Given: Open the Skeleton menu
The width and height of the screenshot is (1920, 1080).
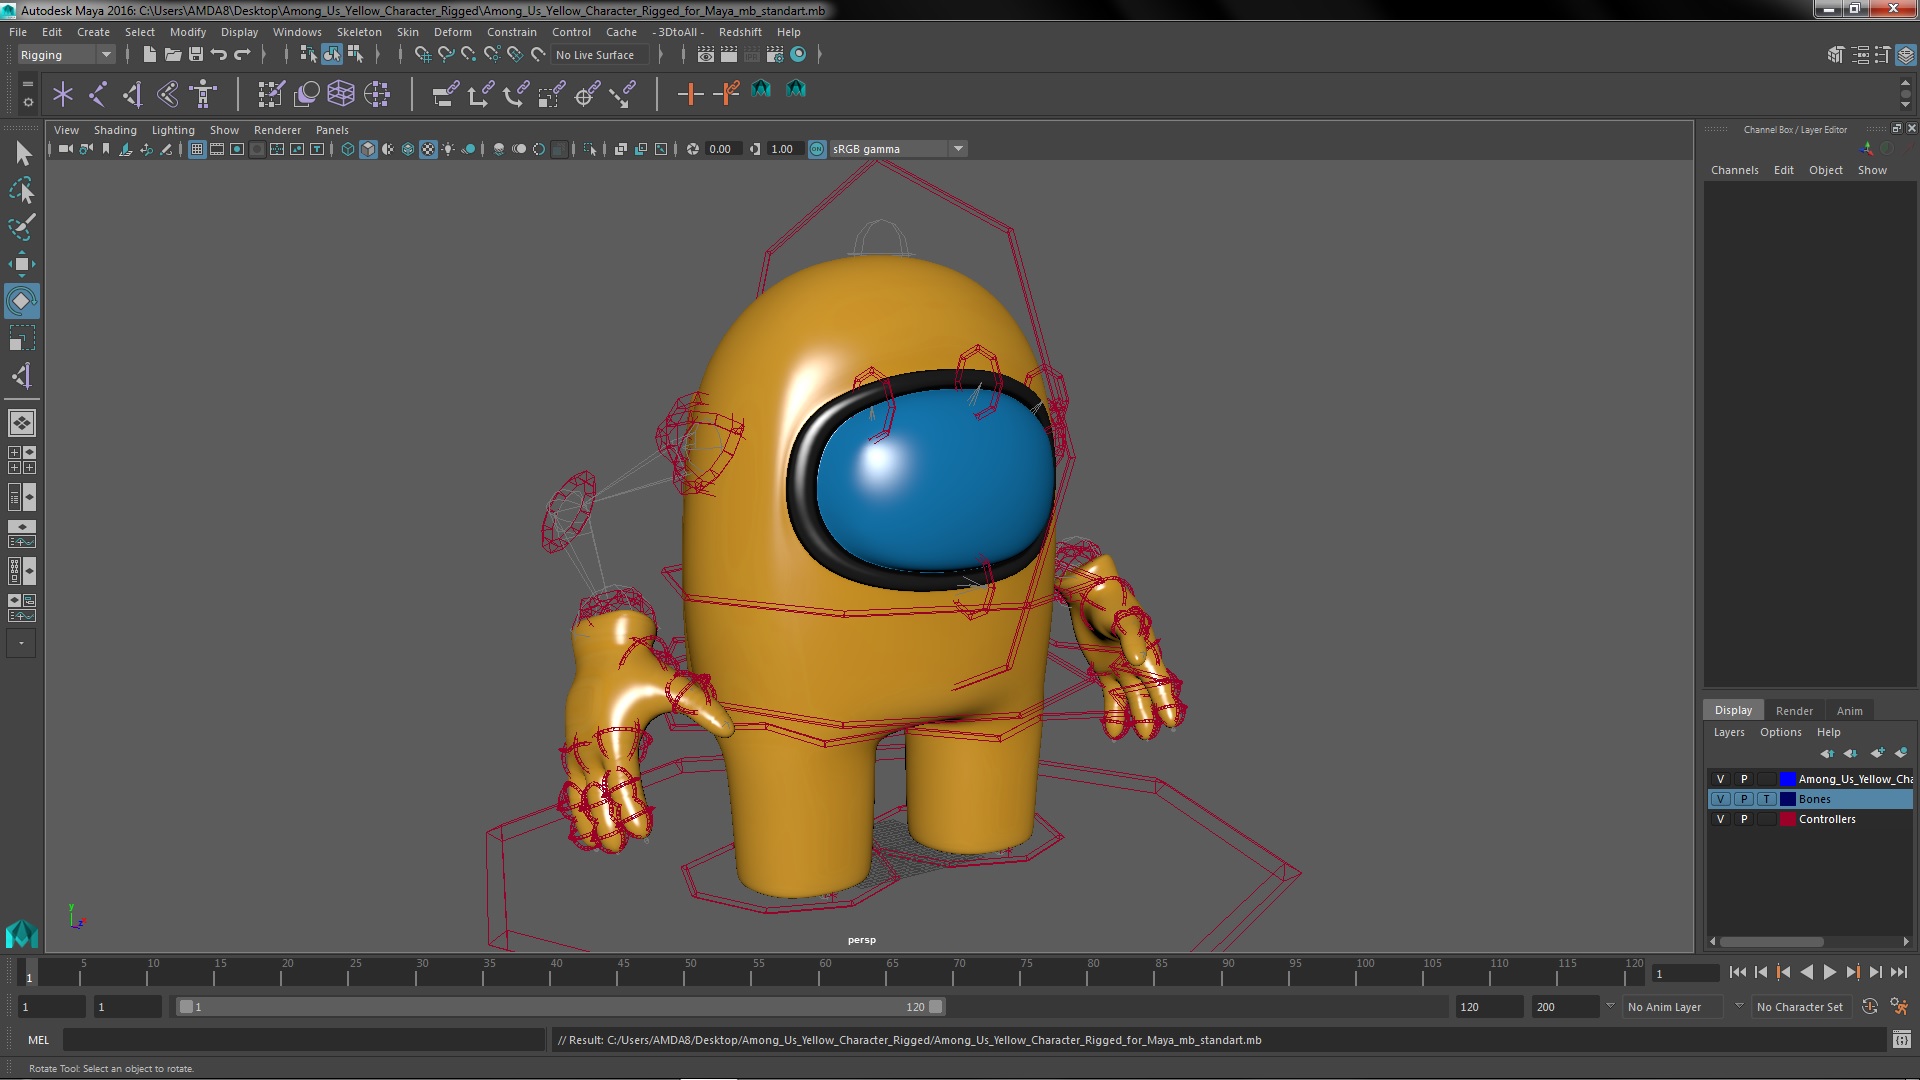Looking at the screenshot, I should click(359, 32).
